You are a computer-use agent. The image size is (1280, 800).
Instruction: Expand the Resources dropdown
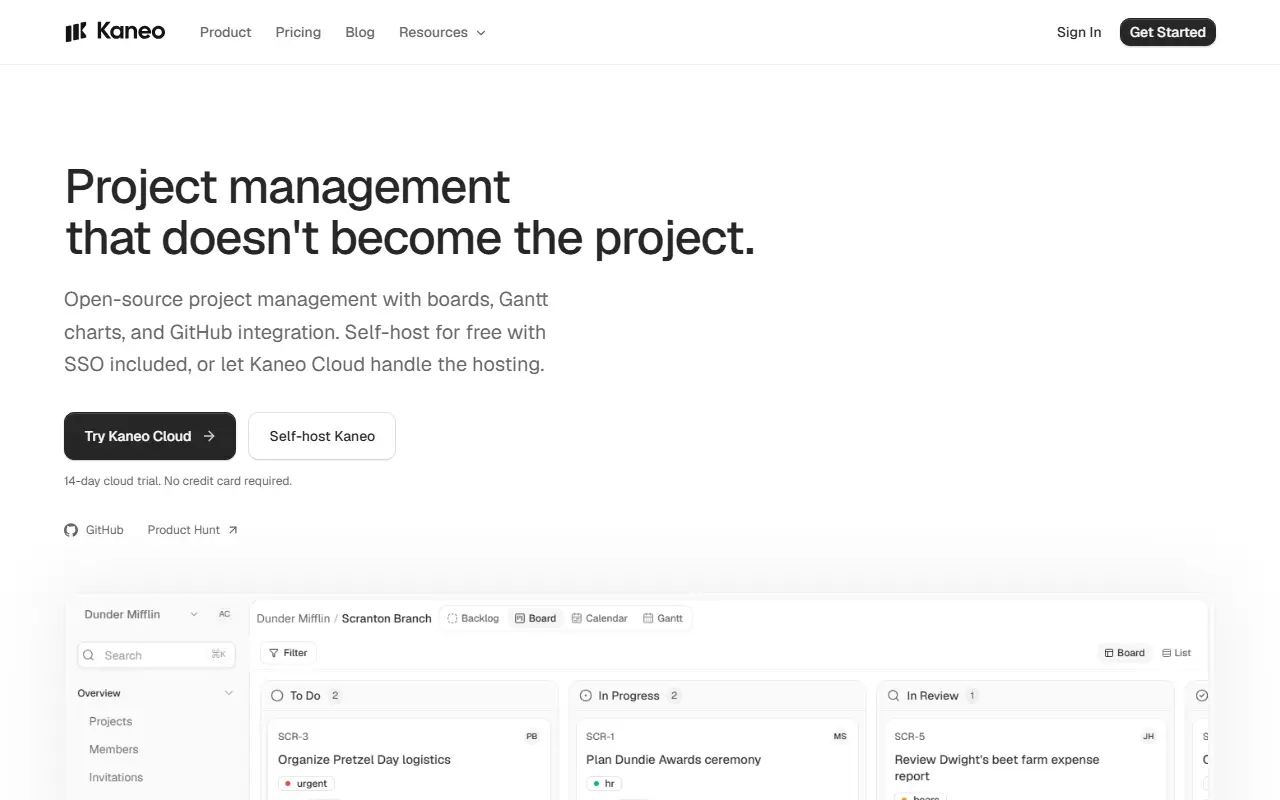tap(442, 32)
